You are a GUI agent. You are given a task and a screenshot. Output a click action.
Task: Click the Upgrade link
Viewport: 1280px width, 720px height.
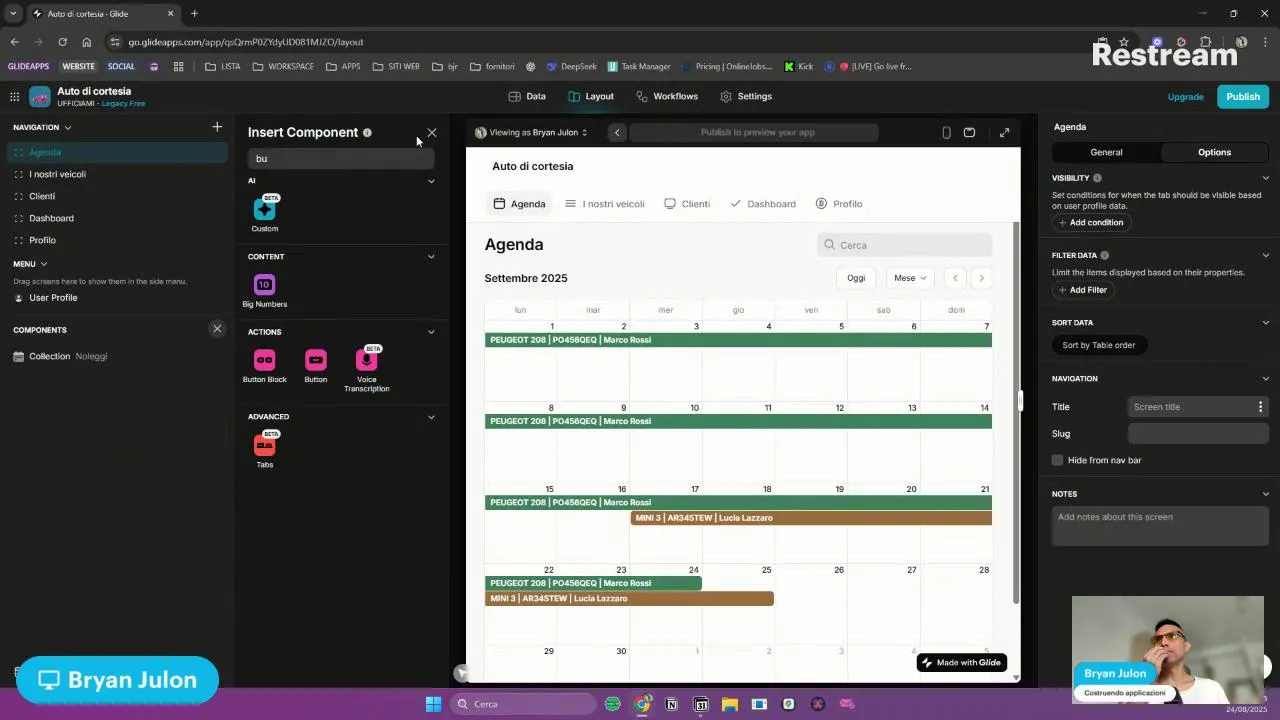point(1185,97)
